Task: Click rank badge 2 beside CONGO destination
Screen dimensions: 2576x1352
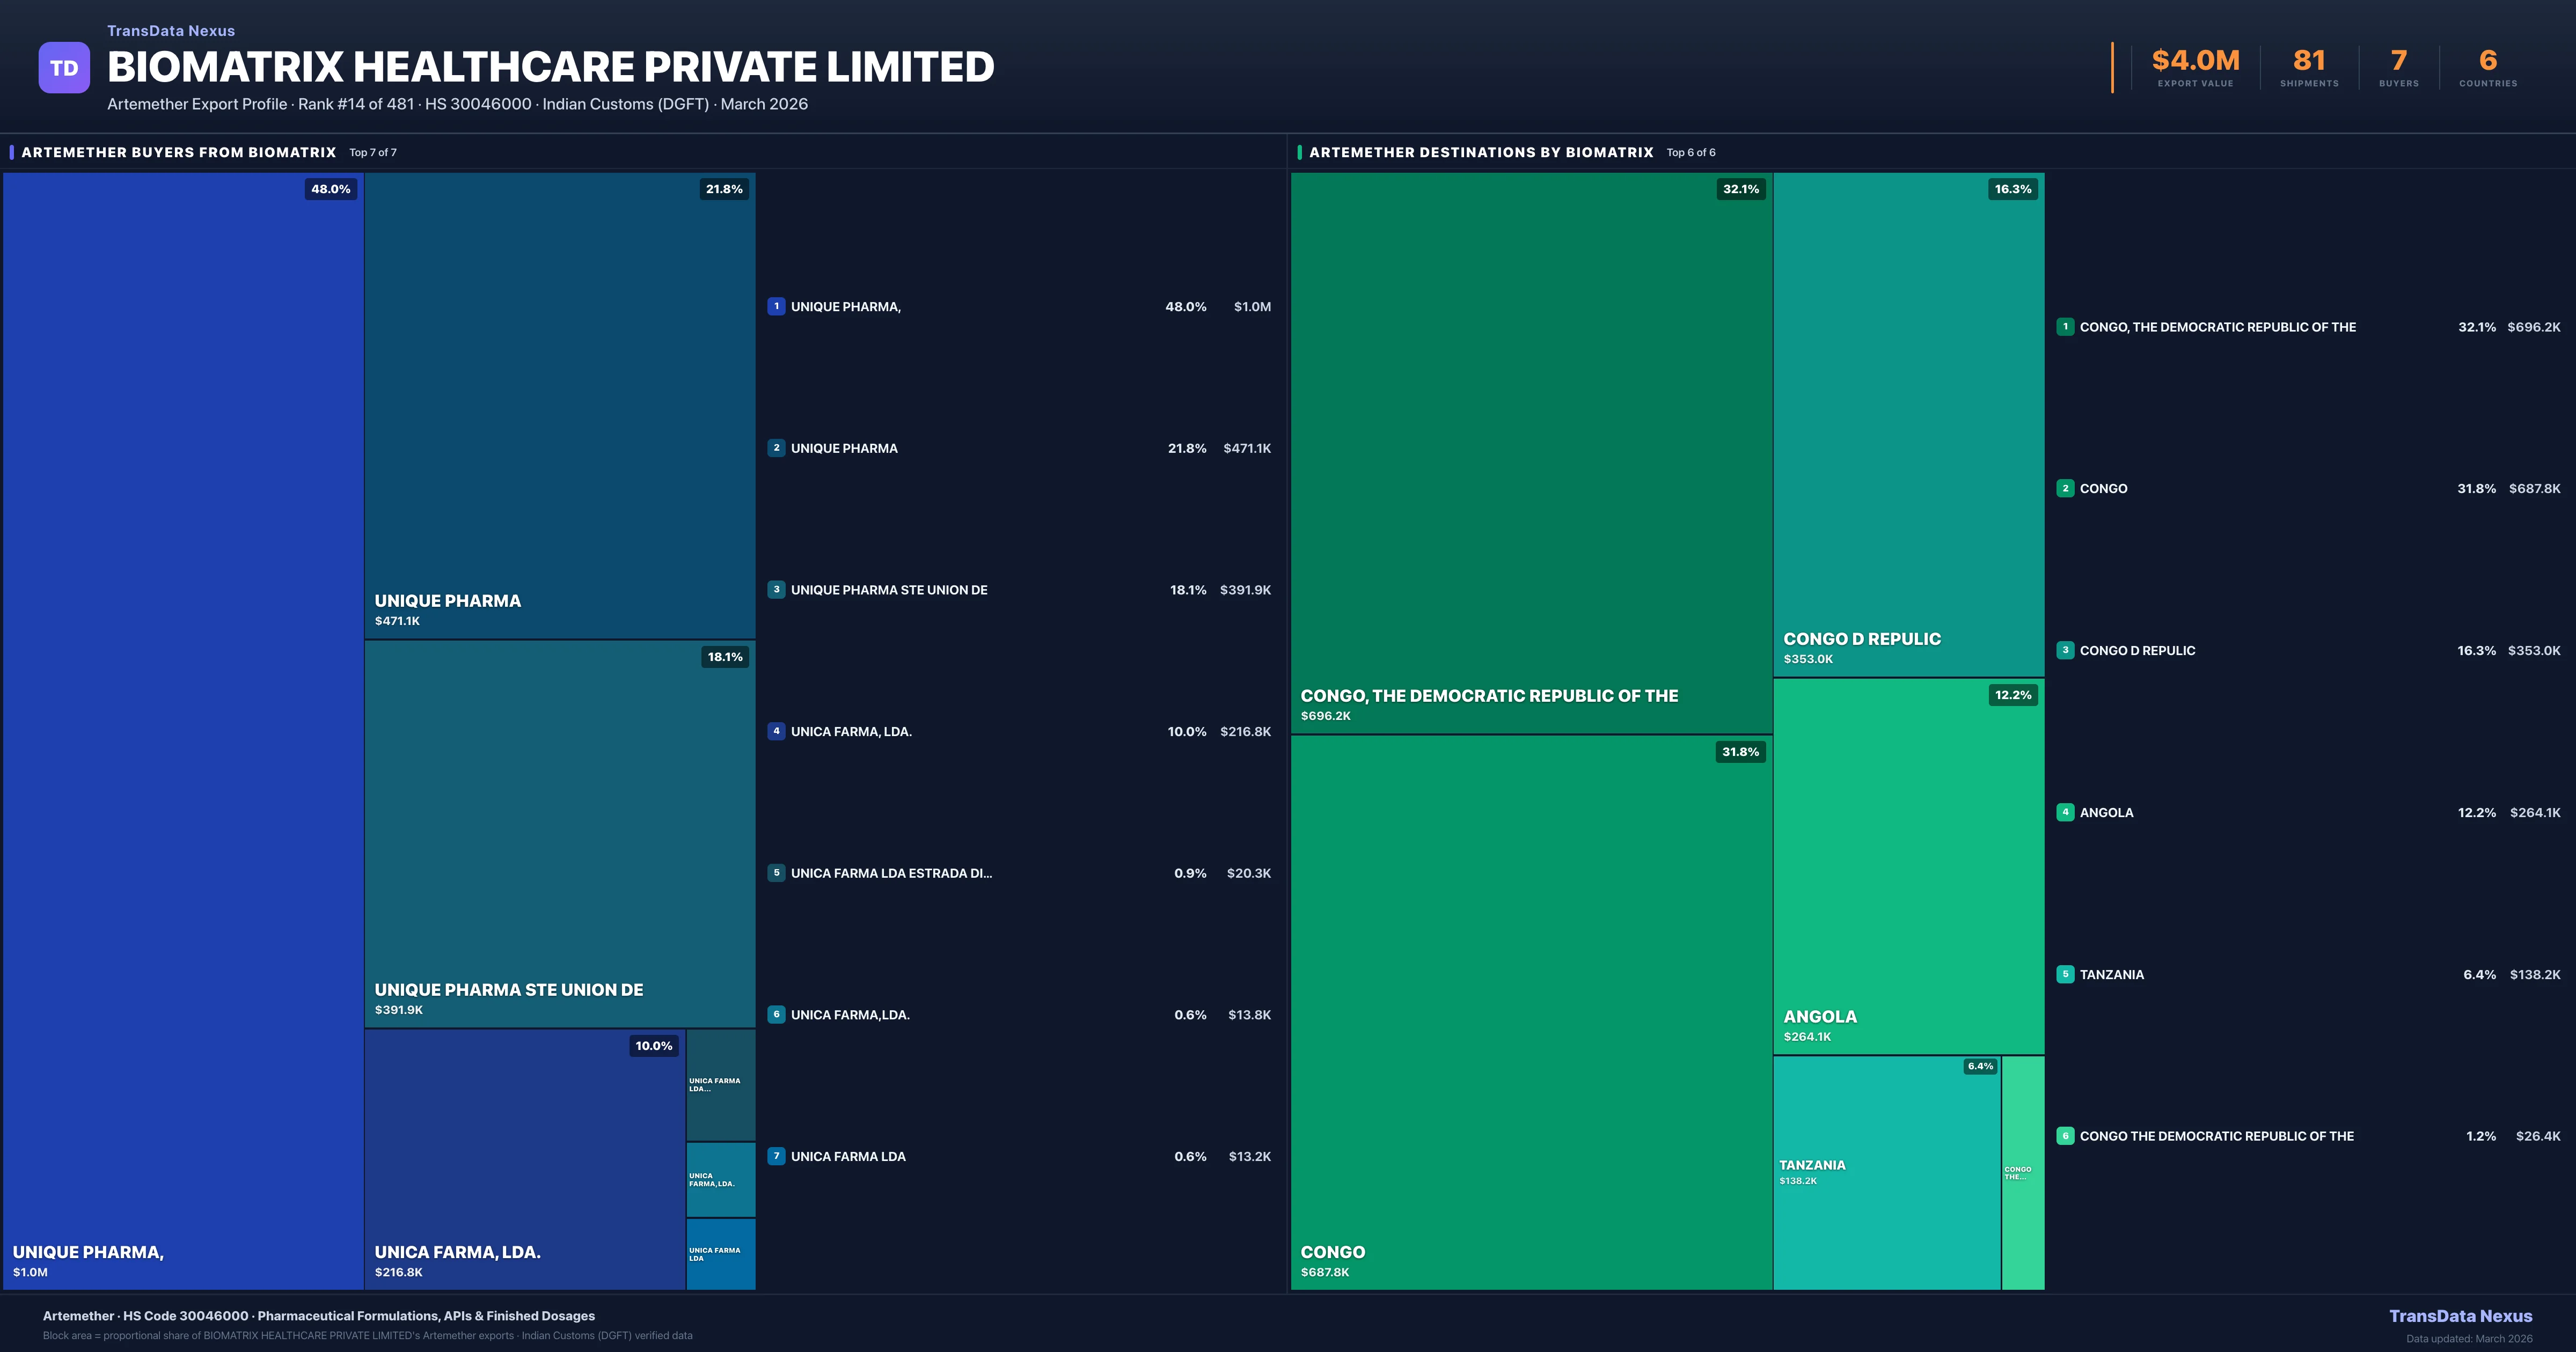Action: pos(2065,488)
